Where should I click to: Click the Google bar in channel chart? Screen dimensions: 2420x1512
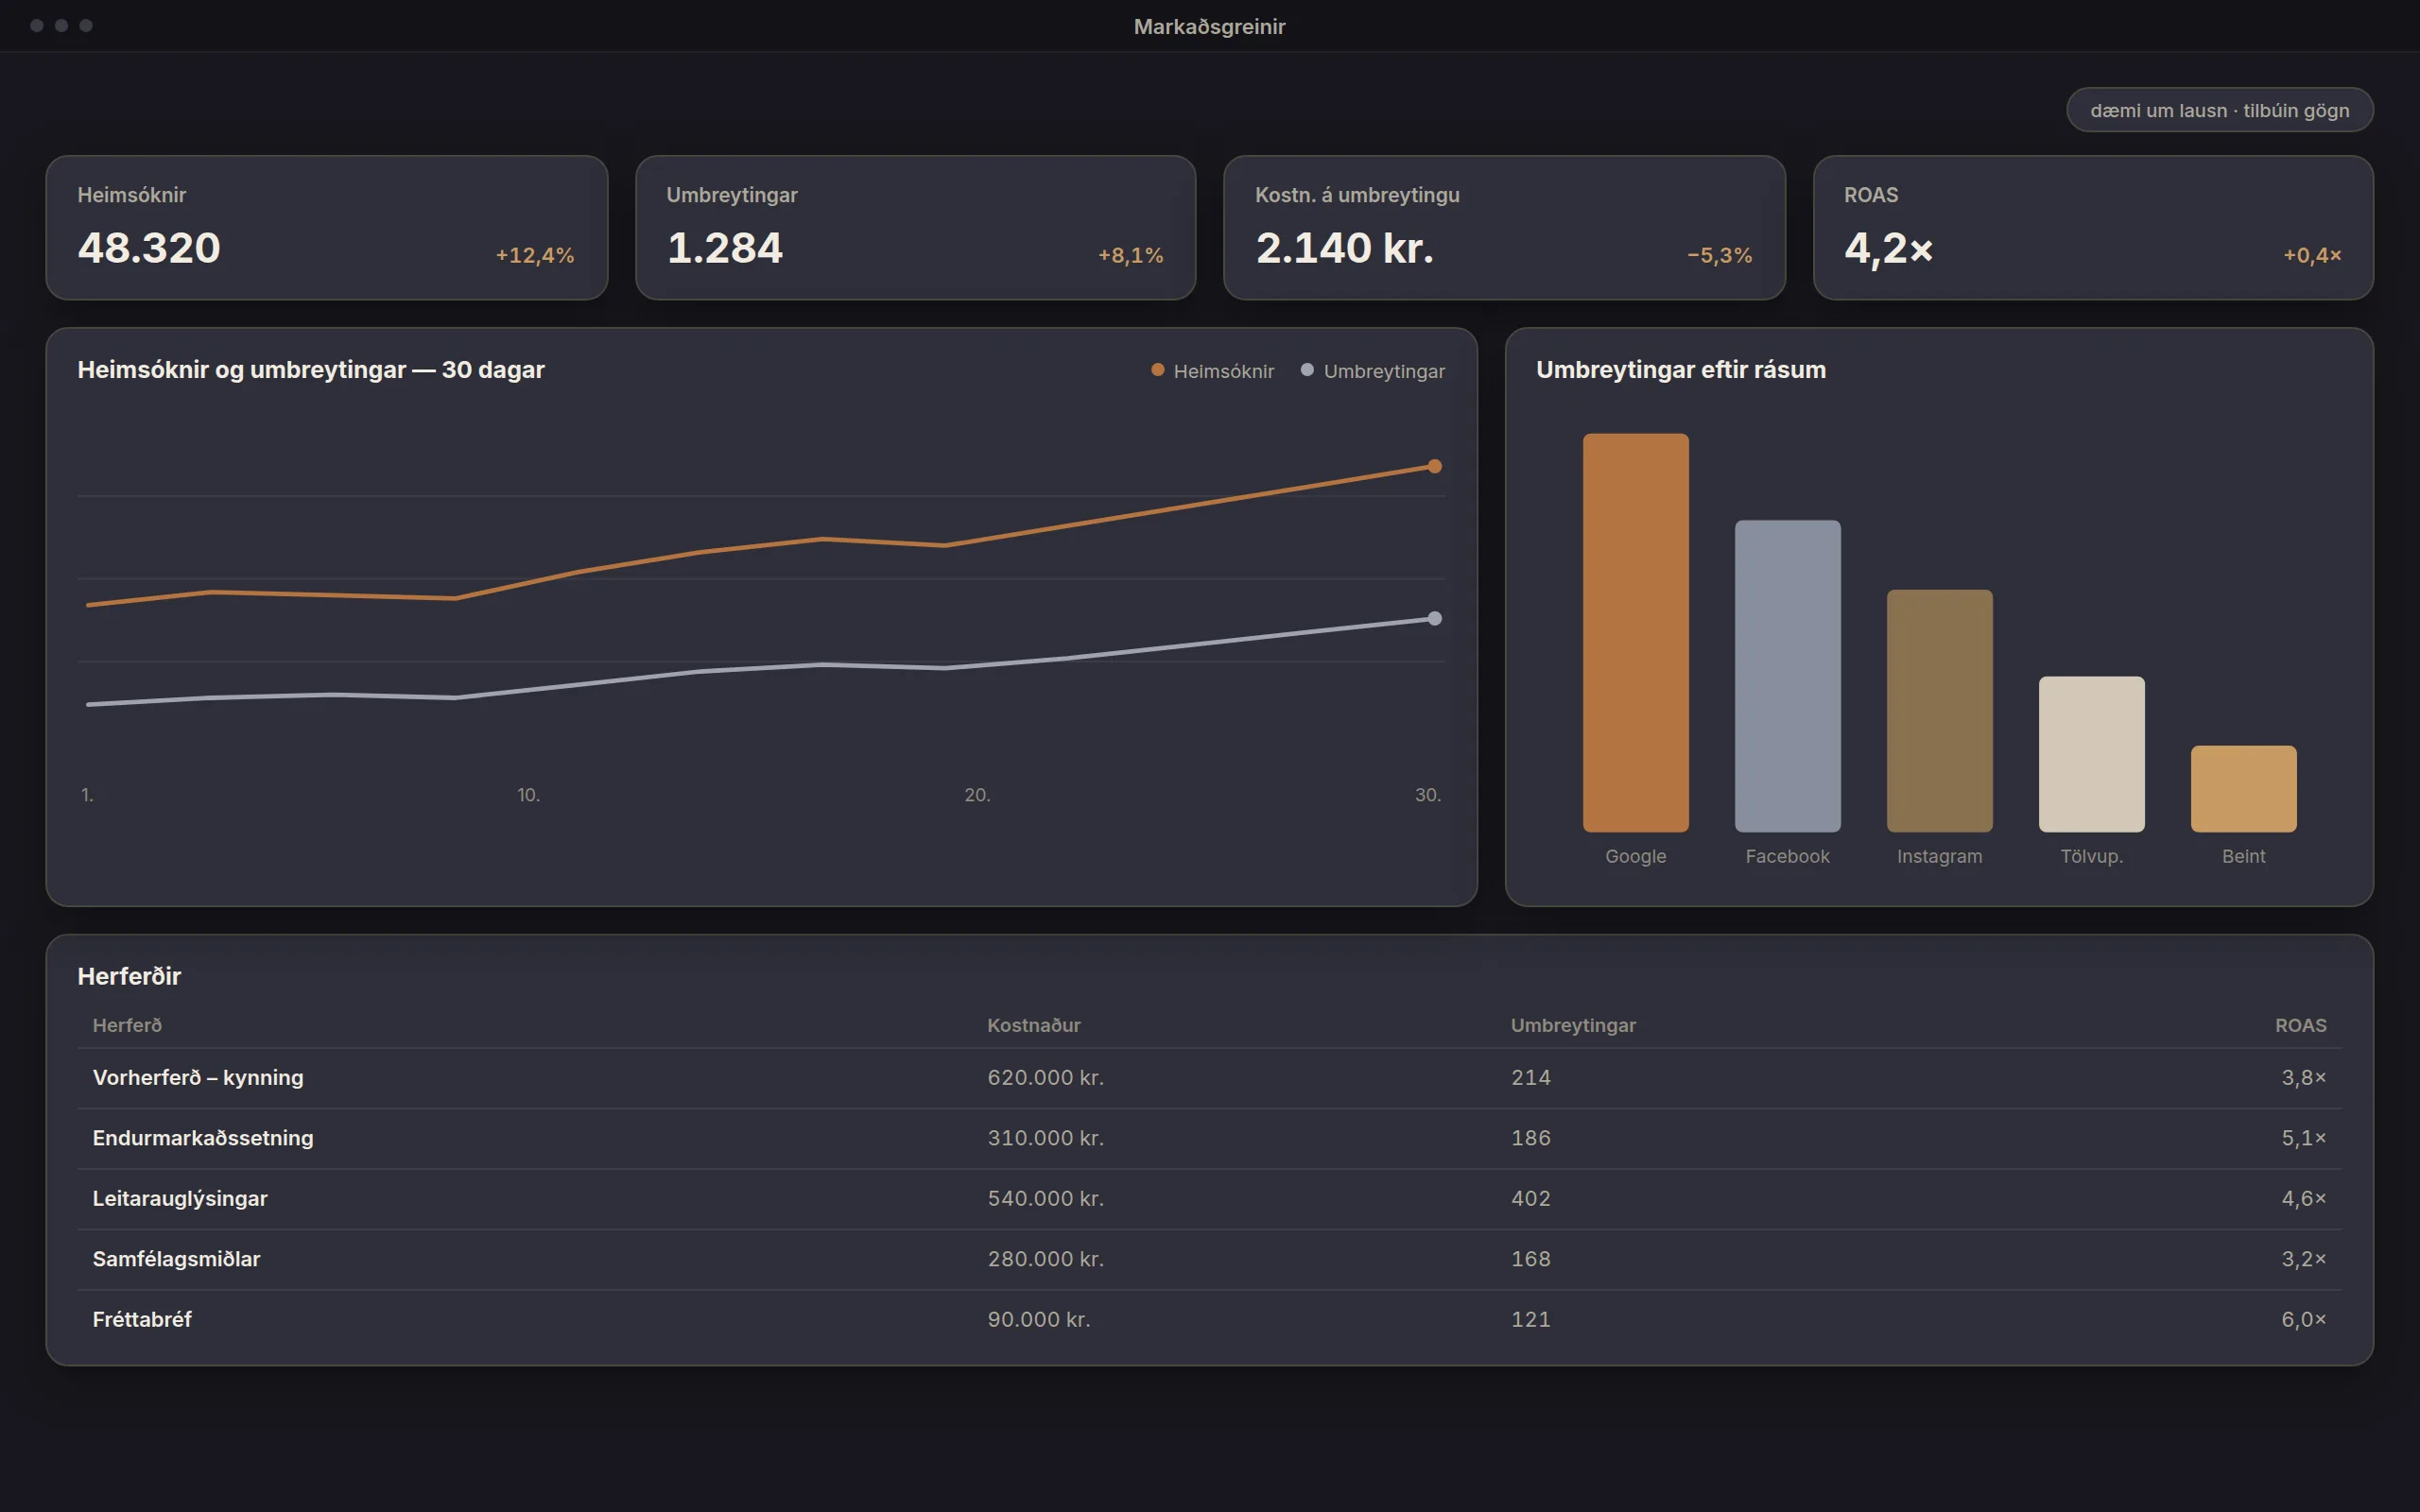pos(1635,632)
